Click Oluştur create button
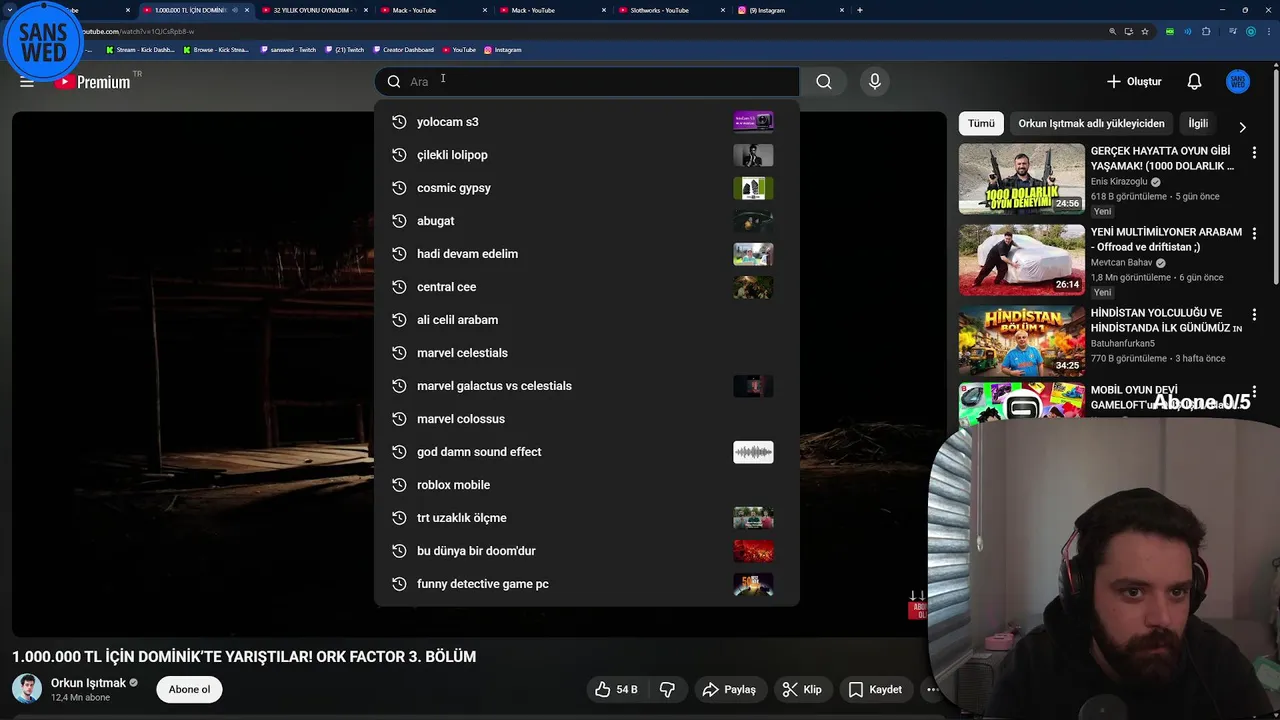 pos(1134,82)
